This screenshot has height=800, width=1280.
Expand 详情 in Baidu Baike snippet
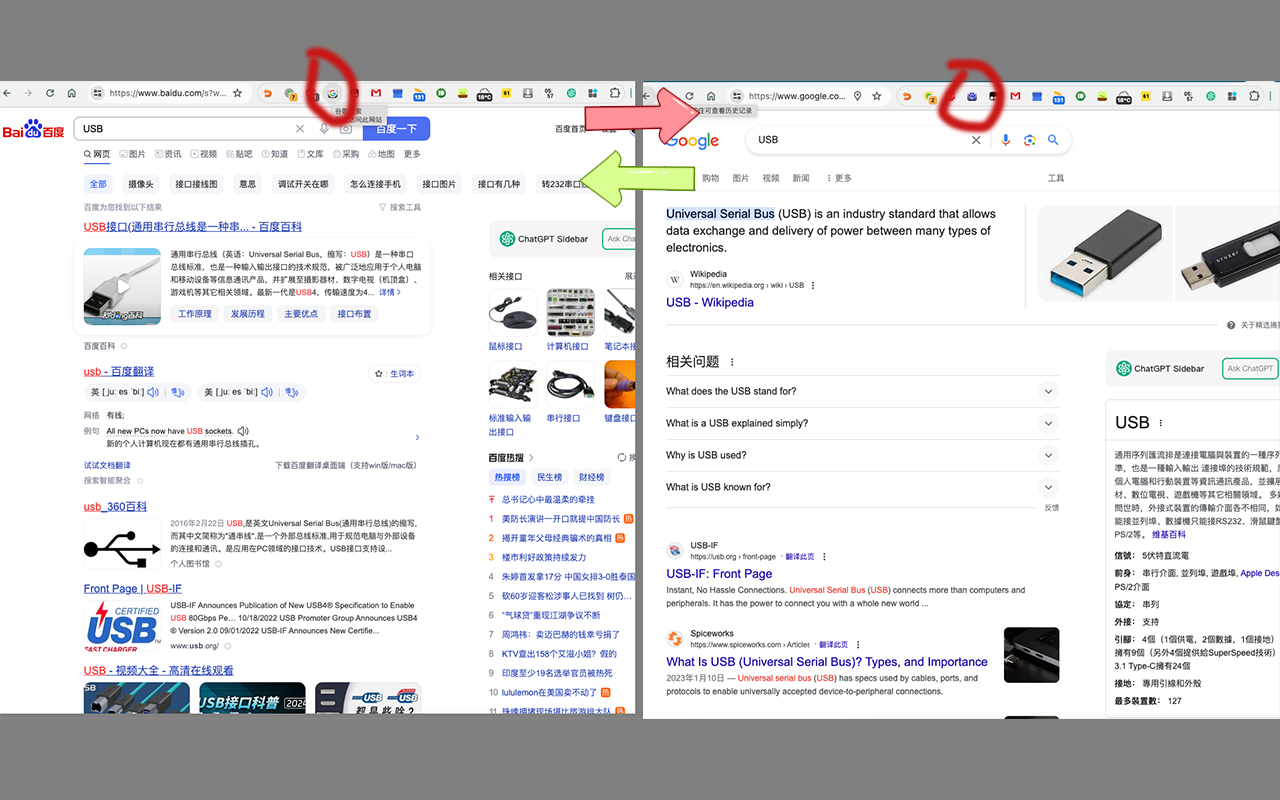(x=390, y=292)
